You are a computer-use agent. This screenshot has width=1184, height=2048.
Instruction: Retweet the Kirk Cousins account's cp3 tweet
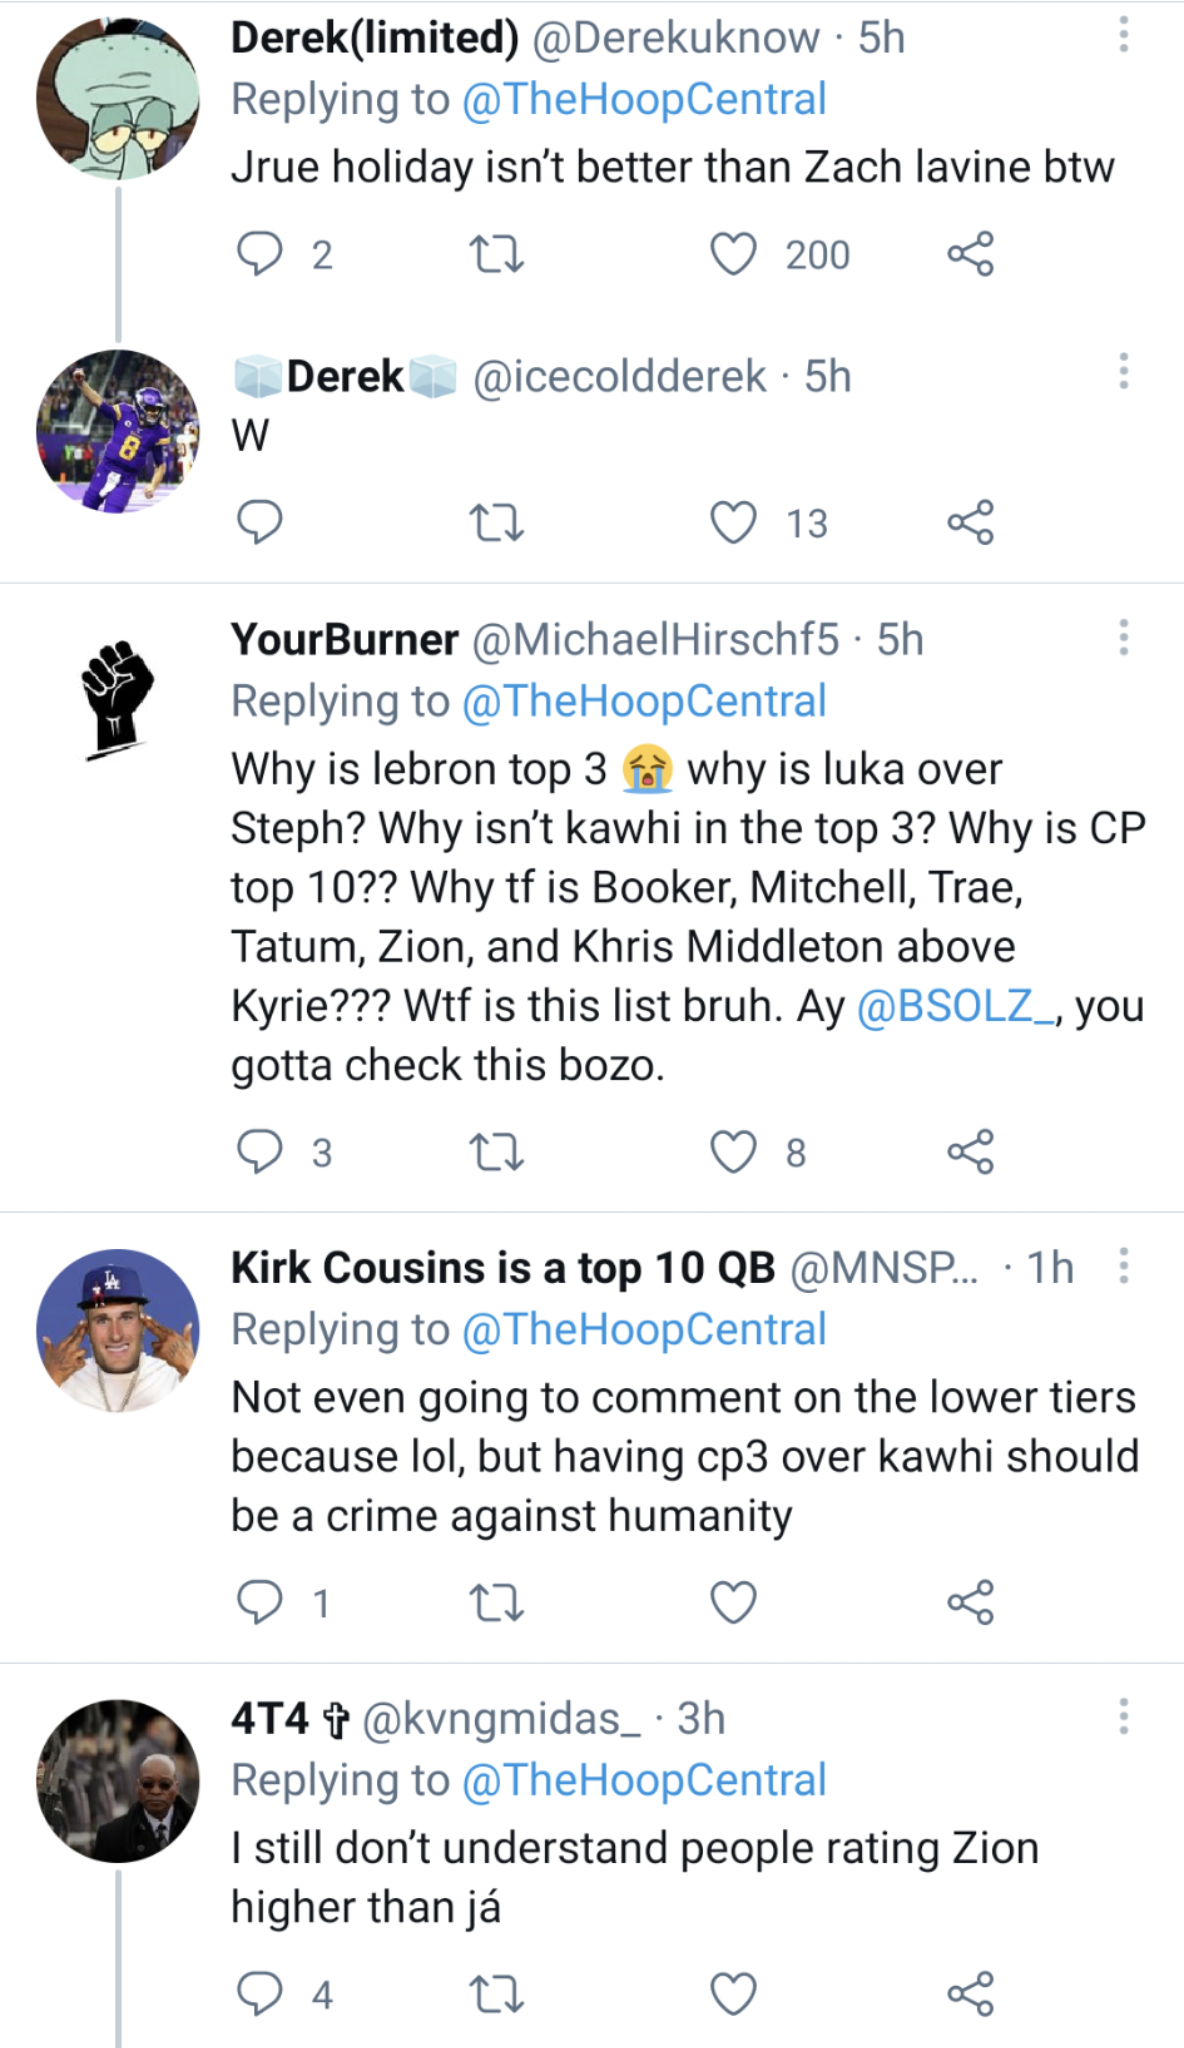pos(497,1602)
